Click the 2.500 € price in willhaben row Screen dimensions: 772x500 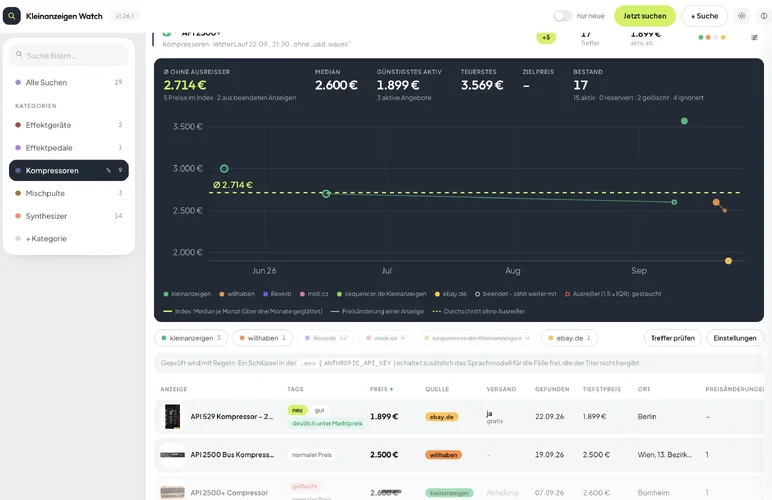click(384, 455)
